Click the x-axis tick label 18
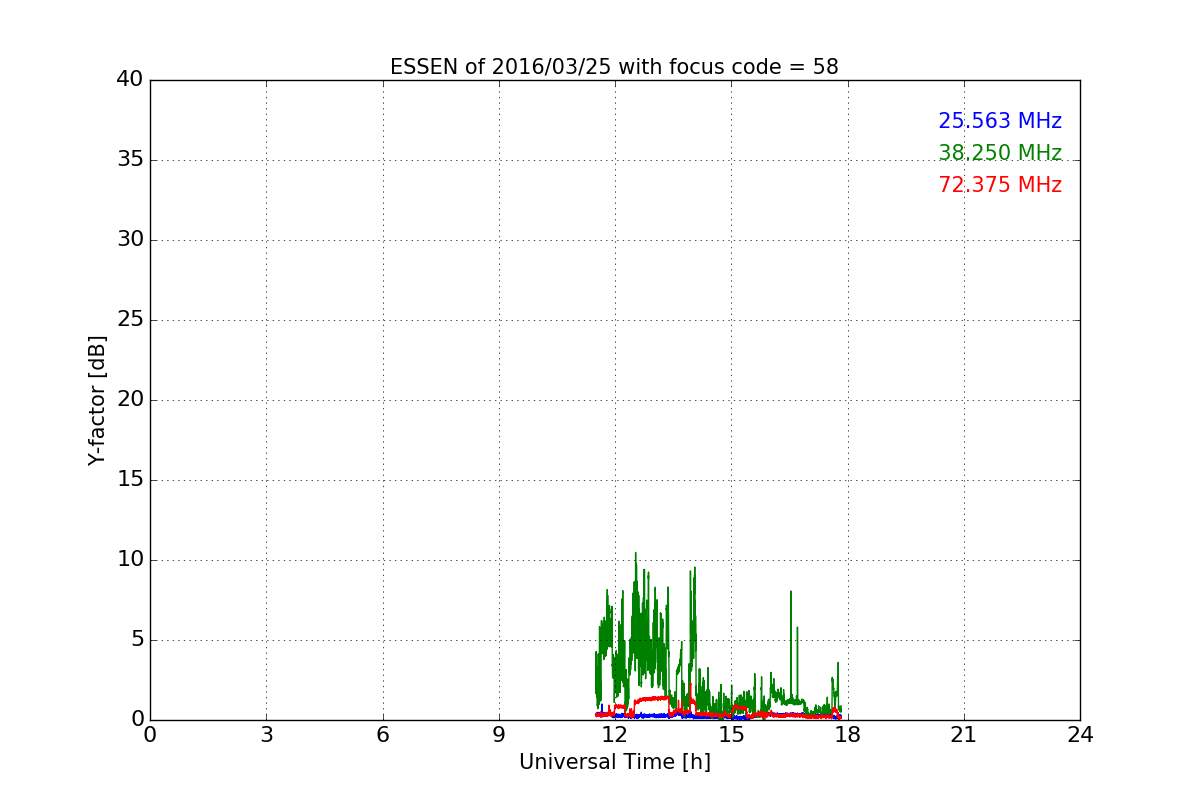1200x800 pixels. [x=847, y=735]
